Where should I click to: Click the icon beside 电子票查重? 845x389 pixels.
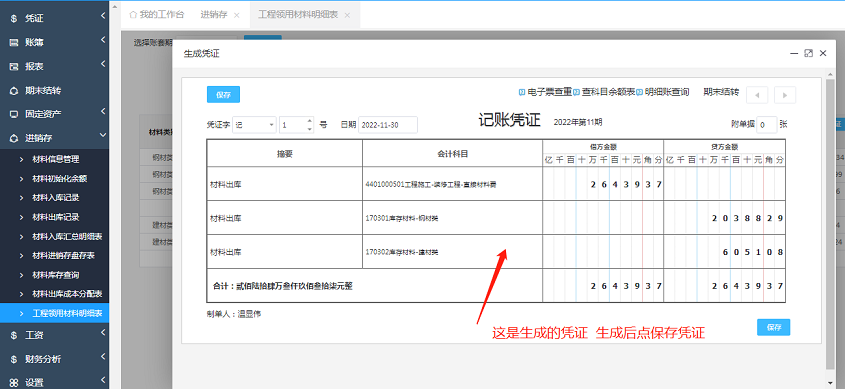click(522, 92)
